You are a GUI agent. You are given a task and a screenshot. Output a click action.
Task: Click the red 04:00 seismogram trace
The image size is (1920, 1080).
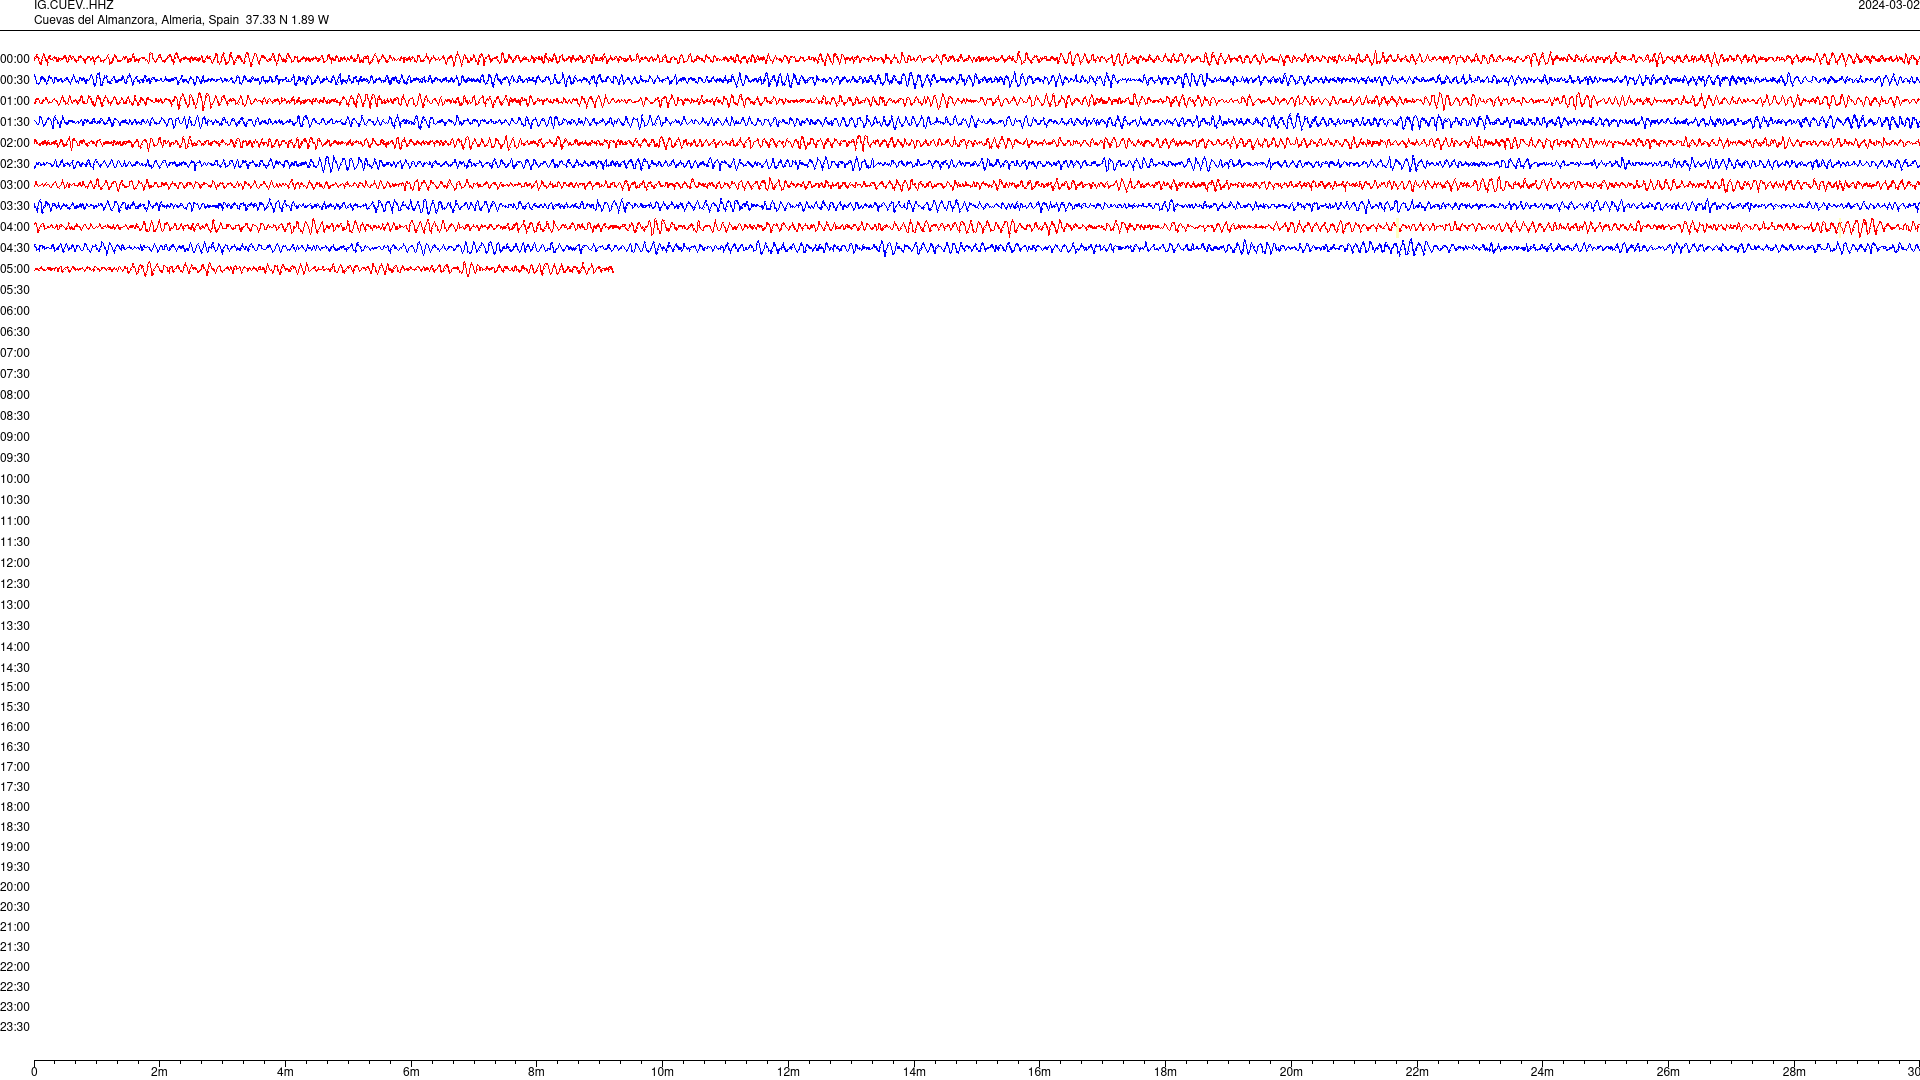point(977,227)
